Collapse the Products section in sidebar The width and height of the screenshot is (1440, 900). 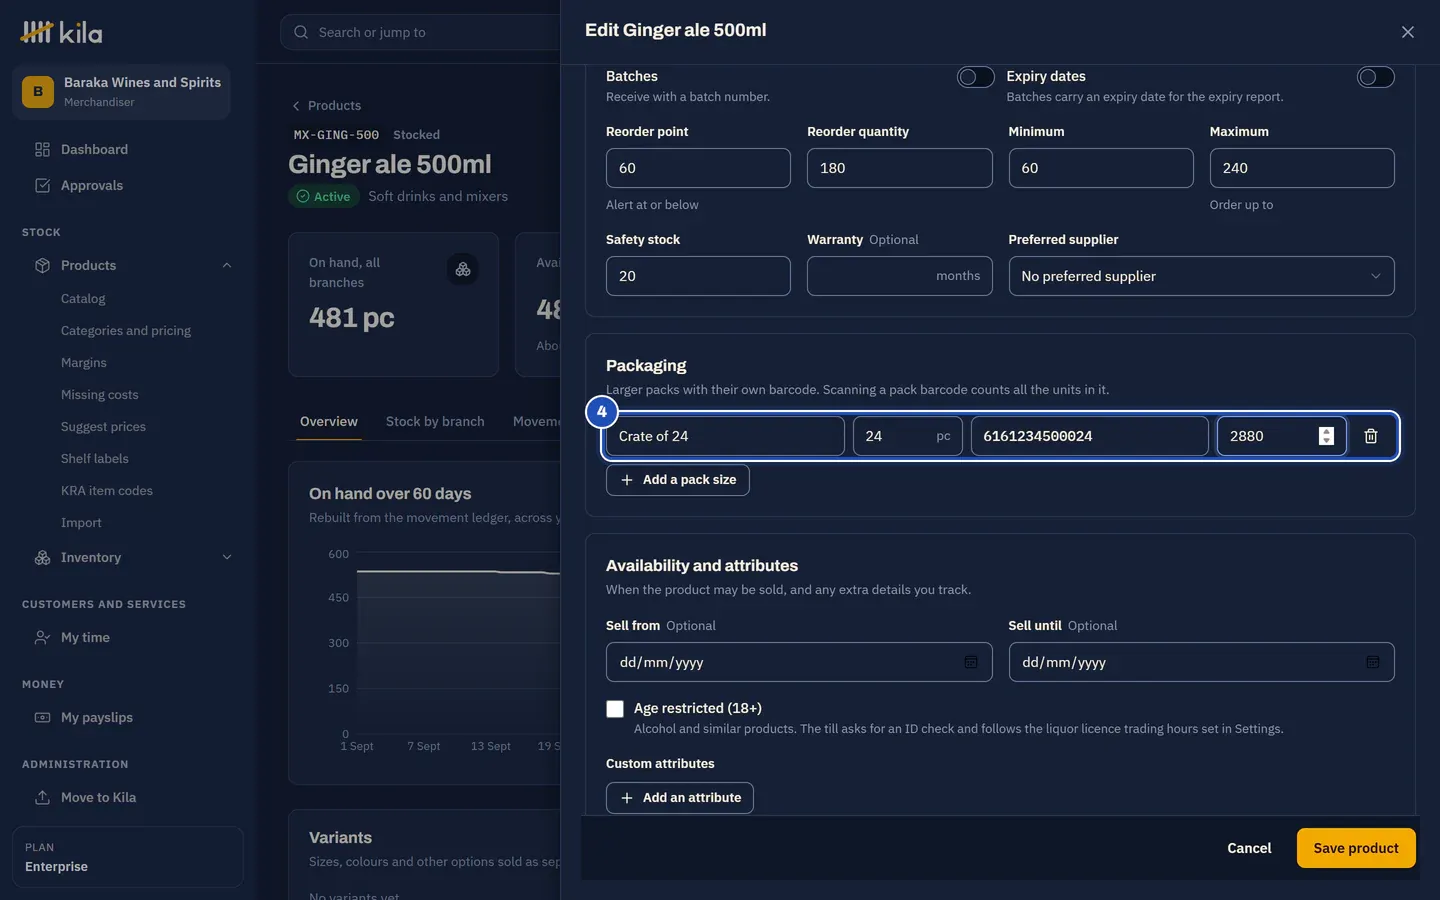(x=226, y=265)
